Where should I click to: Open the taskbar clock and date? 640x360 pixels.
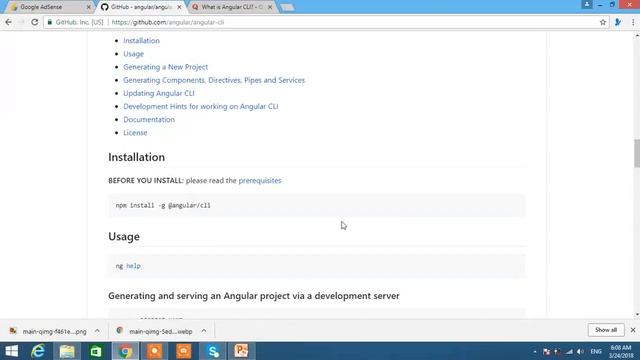tap(621, 351)
